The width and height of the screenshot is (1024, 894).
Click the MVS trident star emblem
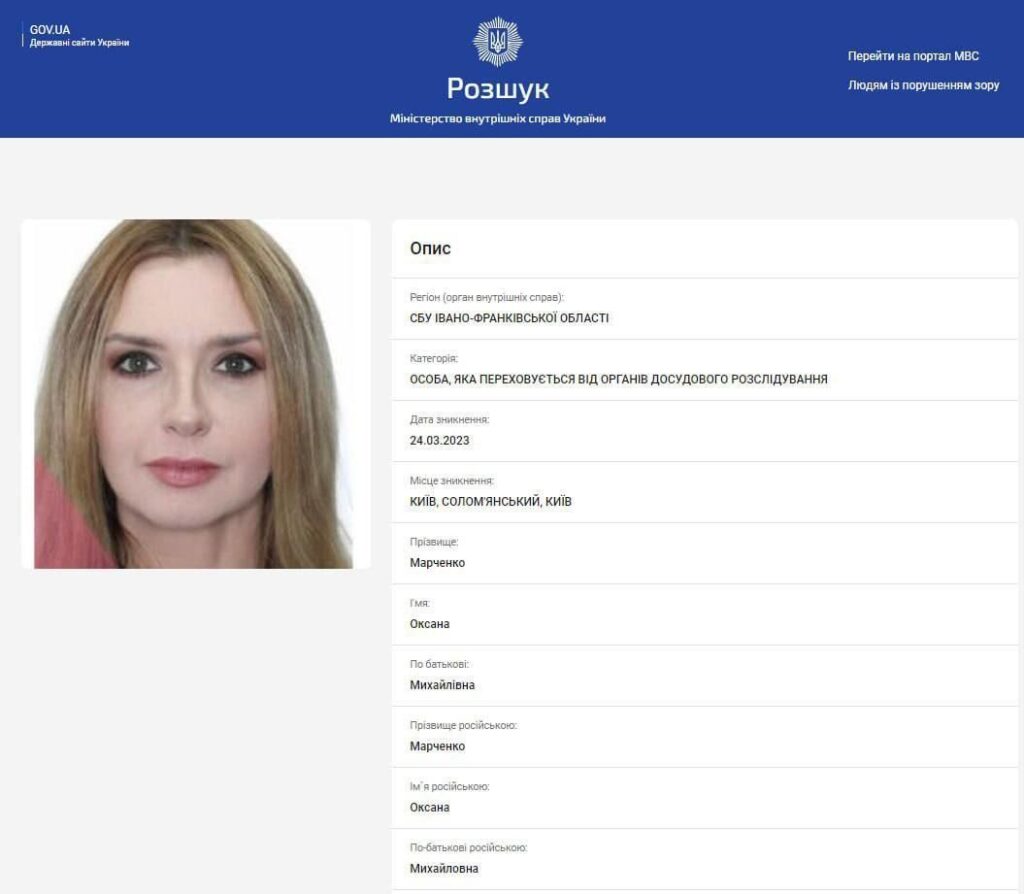[x=497, y=41]
